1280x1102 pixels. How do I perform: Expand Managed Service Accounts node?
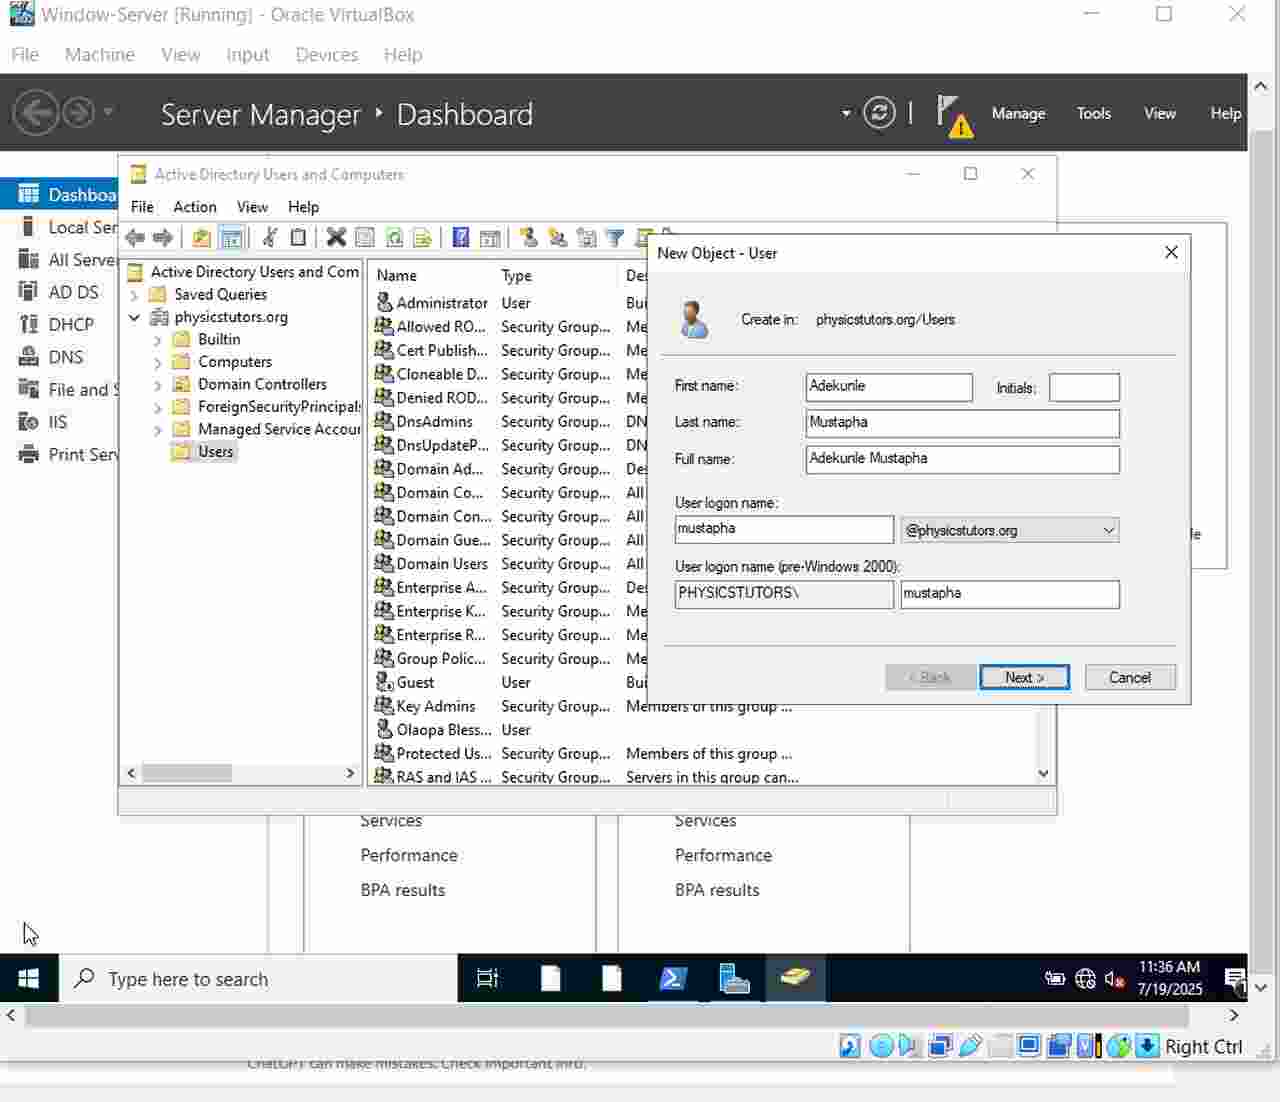coord(157,430)
